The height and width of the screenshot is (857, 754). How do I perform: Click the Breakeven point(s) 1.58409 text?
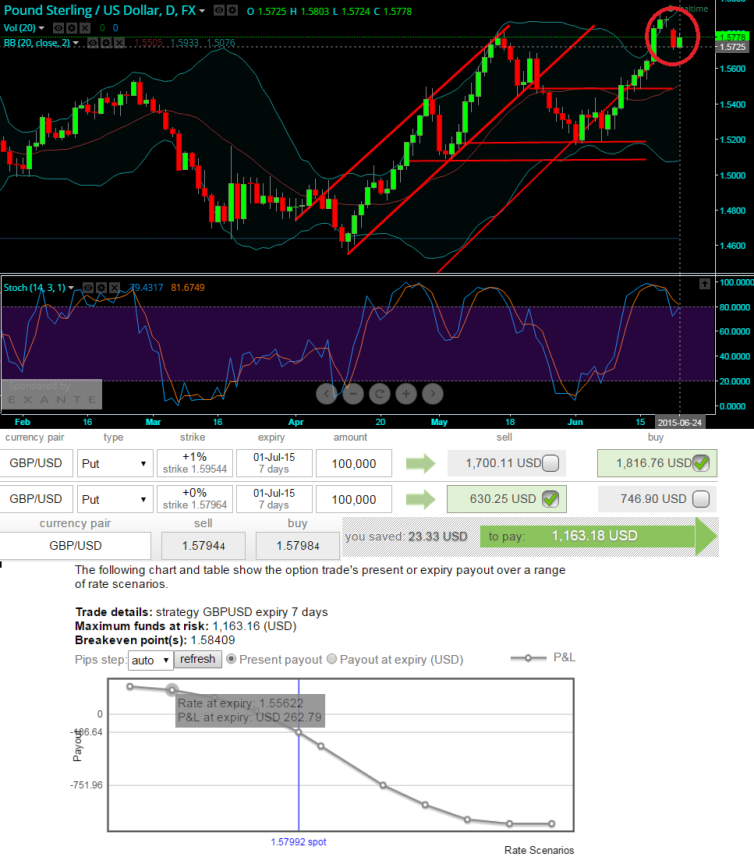(x=155, y=640)
